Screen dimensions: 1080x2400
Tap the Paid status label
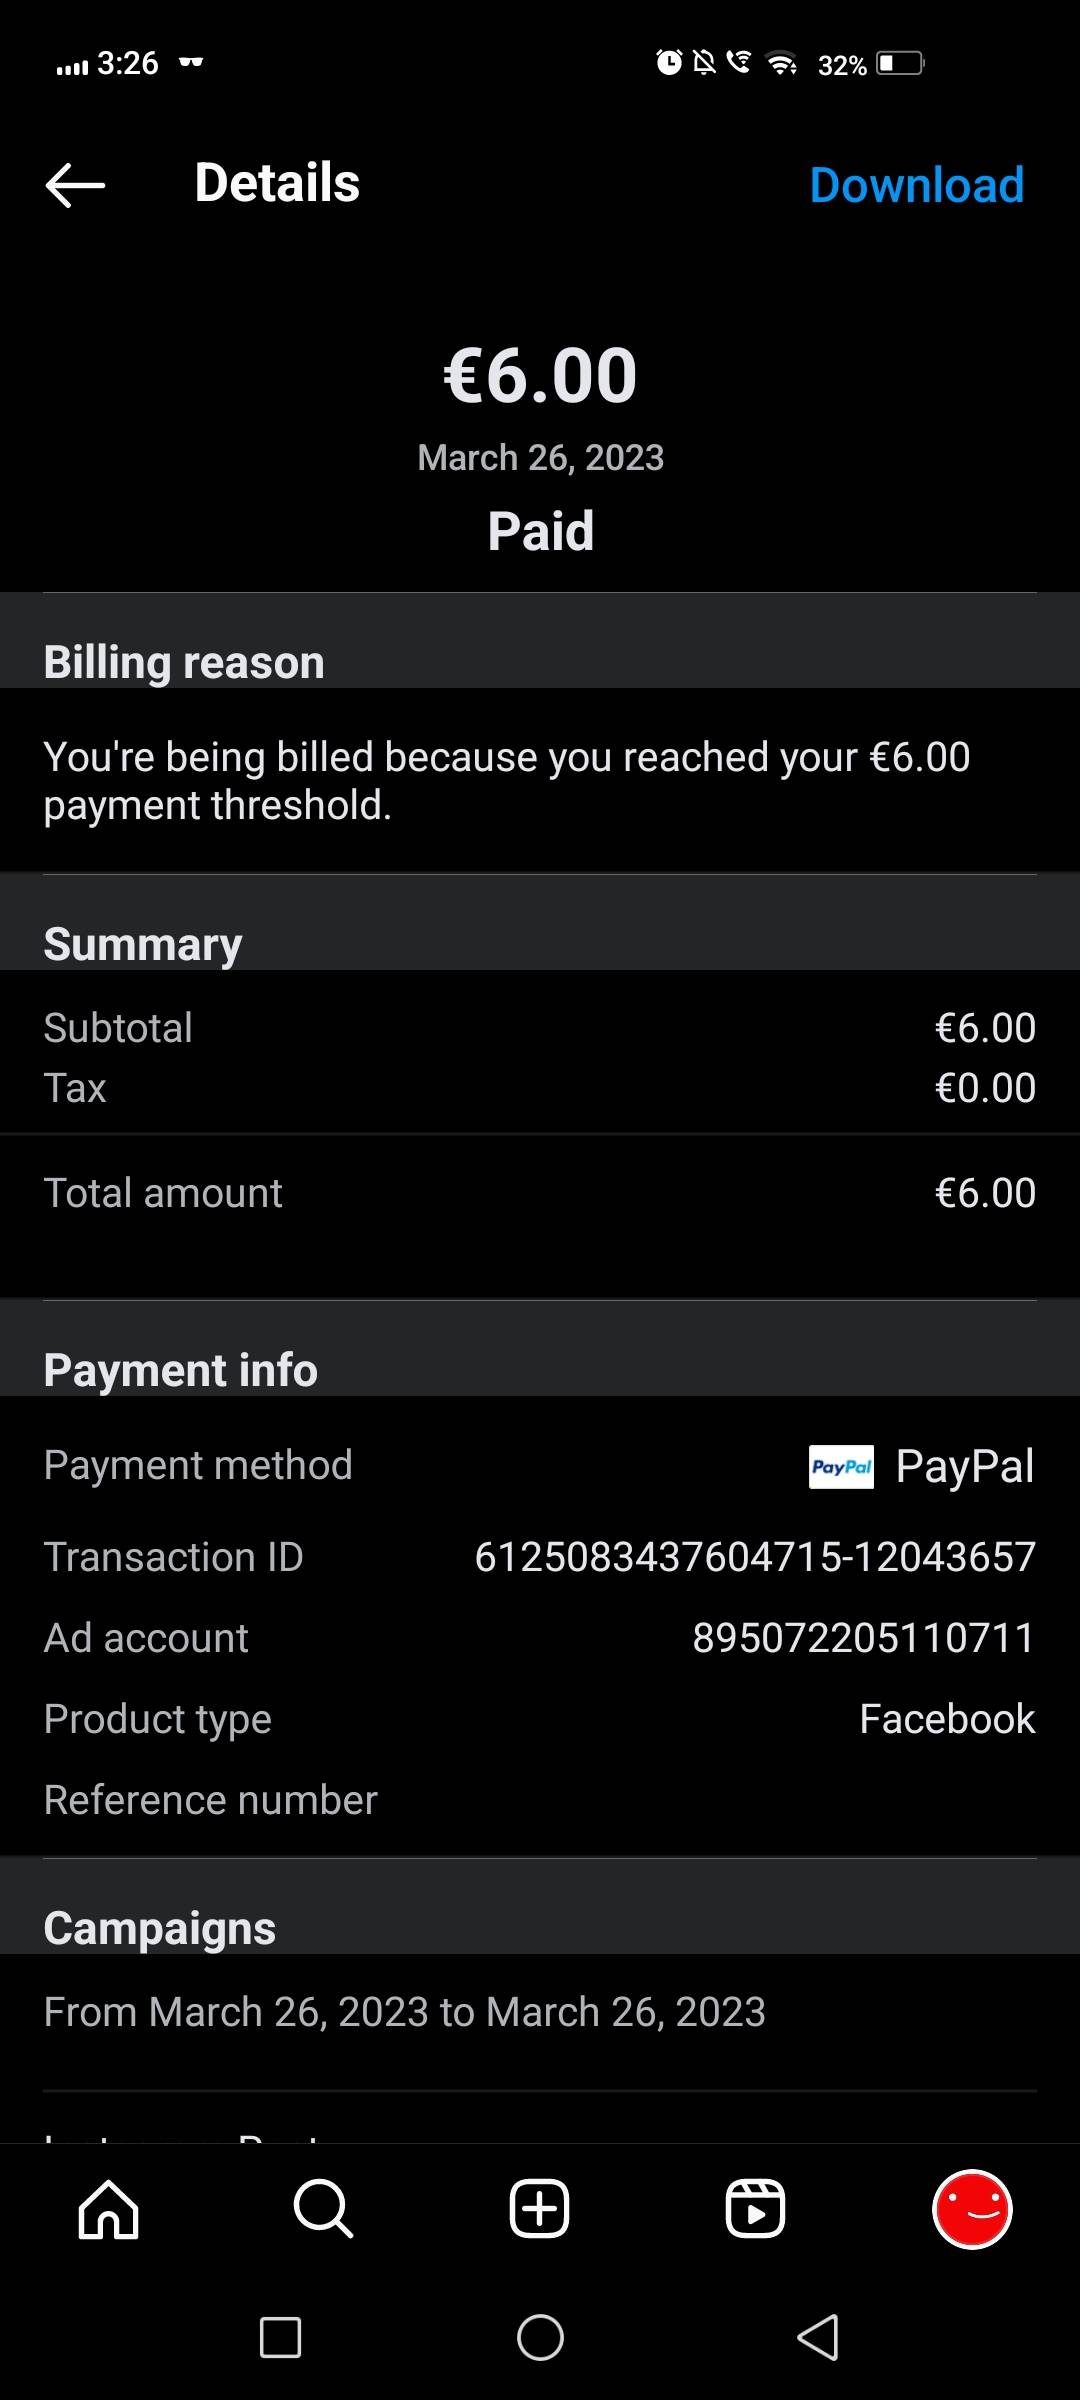pos(540,531)
